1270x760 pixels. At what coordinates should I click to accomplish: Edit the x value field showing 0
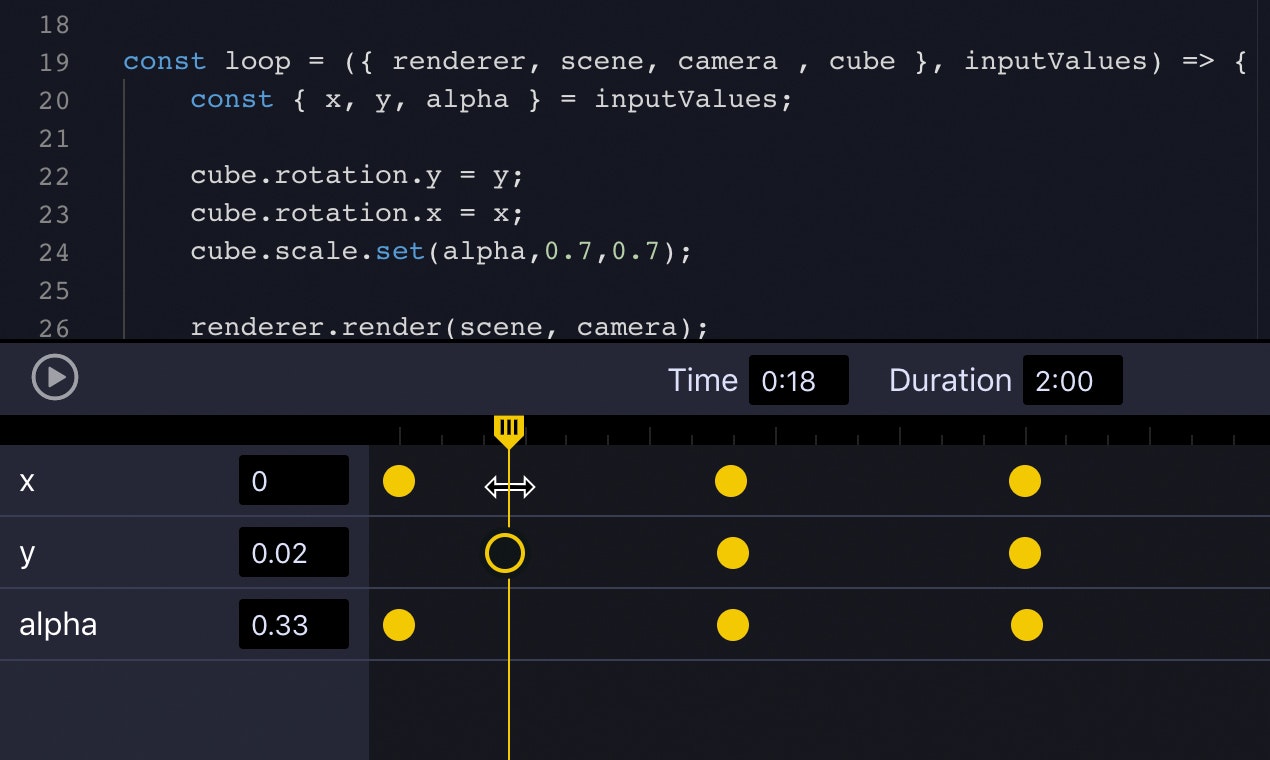point(294,480)
